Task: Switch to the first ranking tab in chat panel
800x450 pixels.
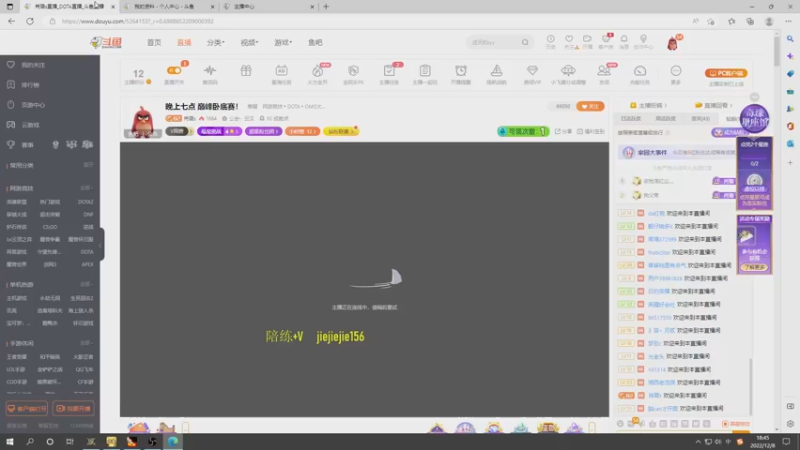Action: 631,118
